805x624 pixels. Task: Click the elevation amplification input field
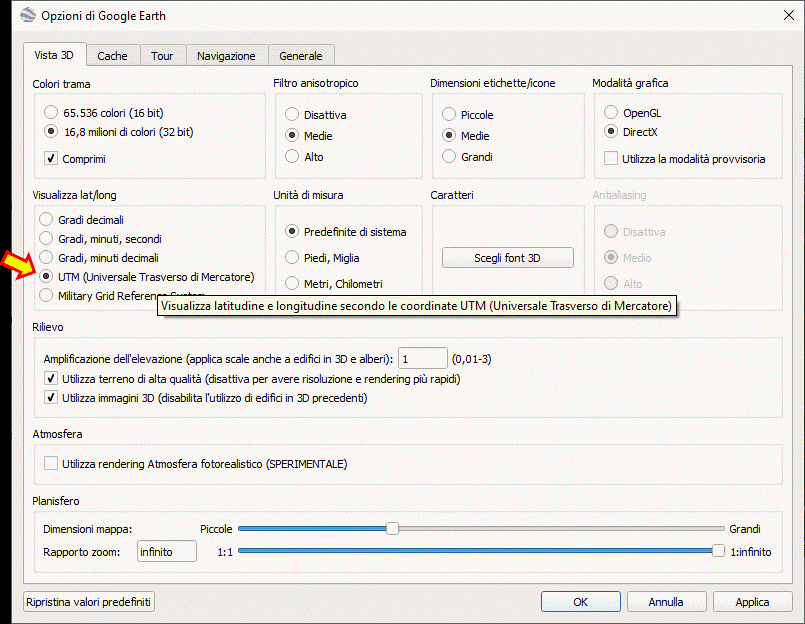pos(423,358)
